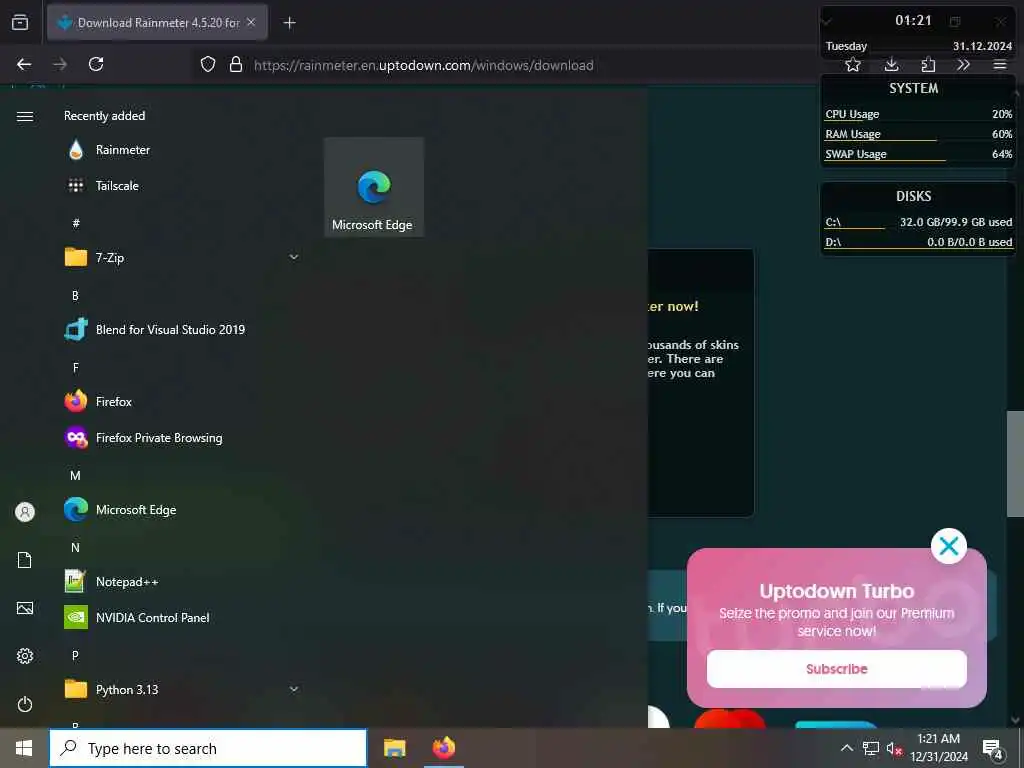Switch to Firefox on the taskbar
The image size is (1024, 768).
pyautogui.click(x=444, y=748)
